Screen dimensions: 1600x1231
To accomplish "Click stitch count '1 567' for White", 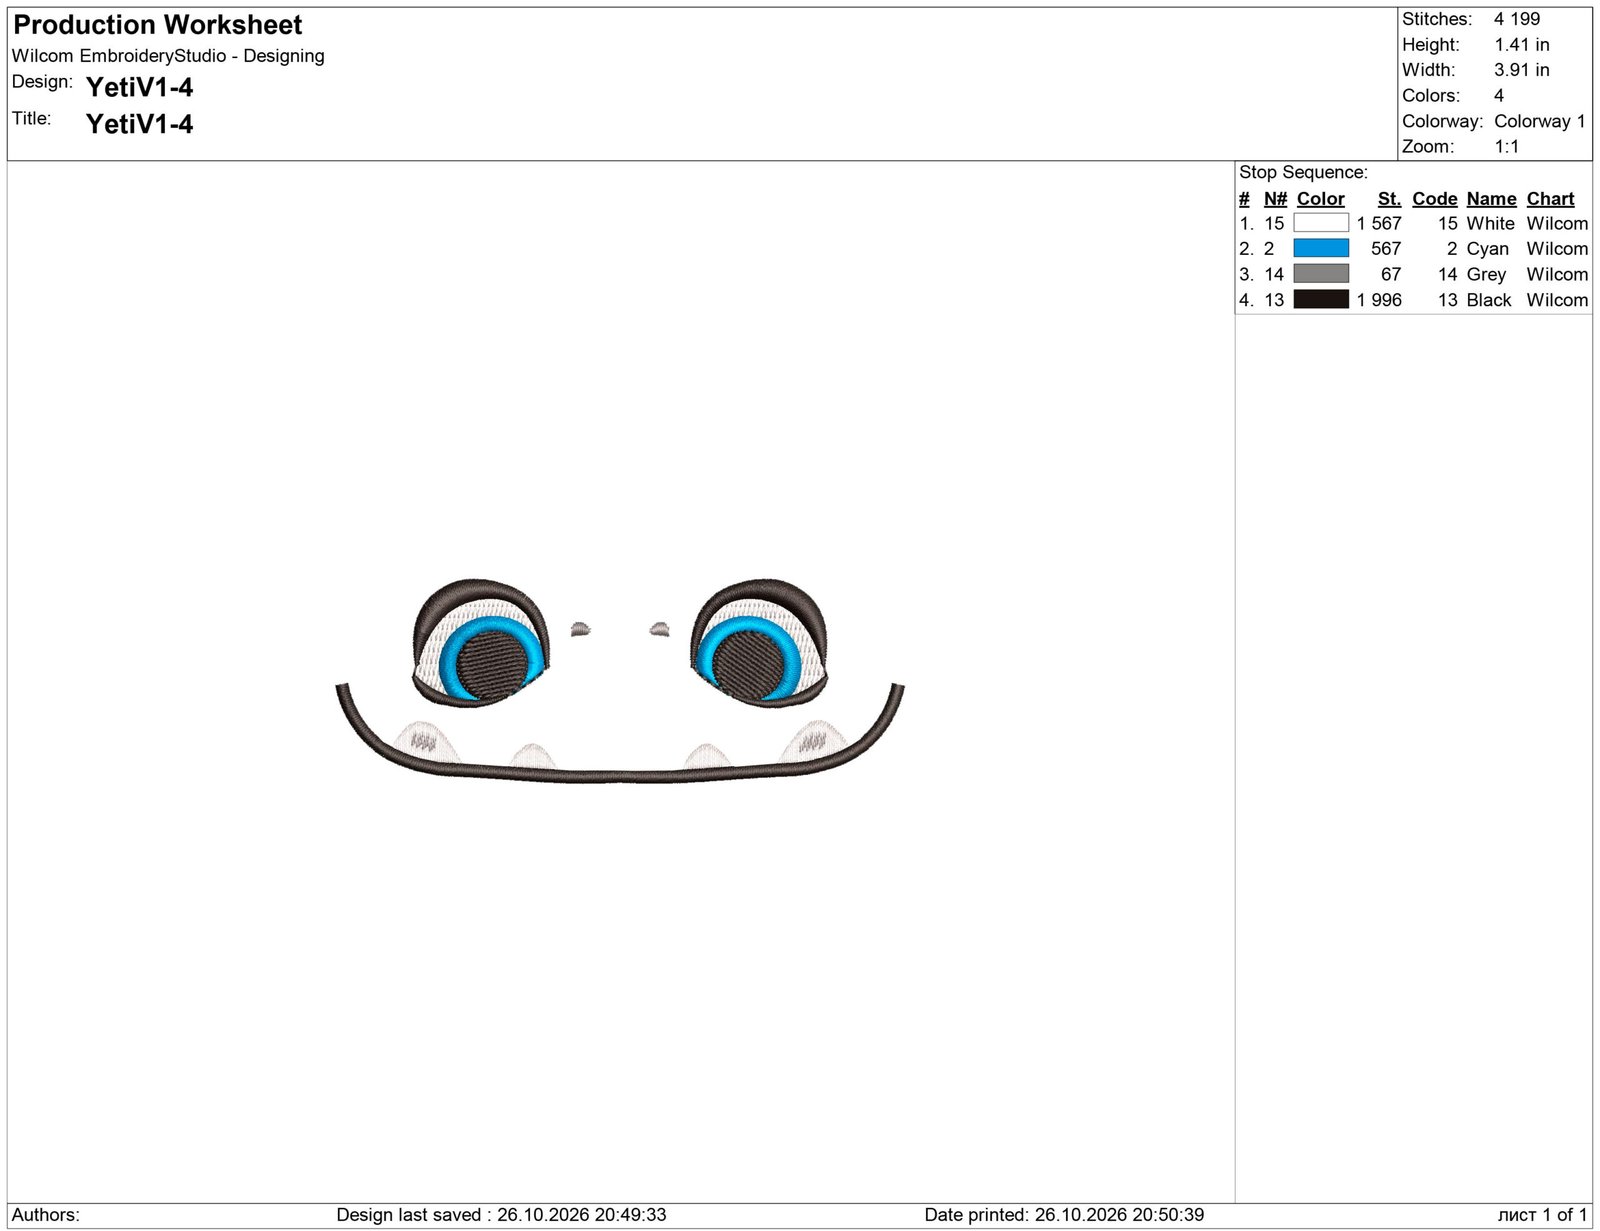I will tap(1379, 224).
